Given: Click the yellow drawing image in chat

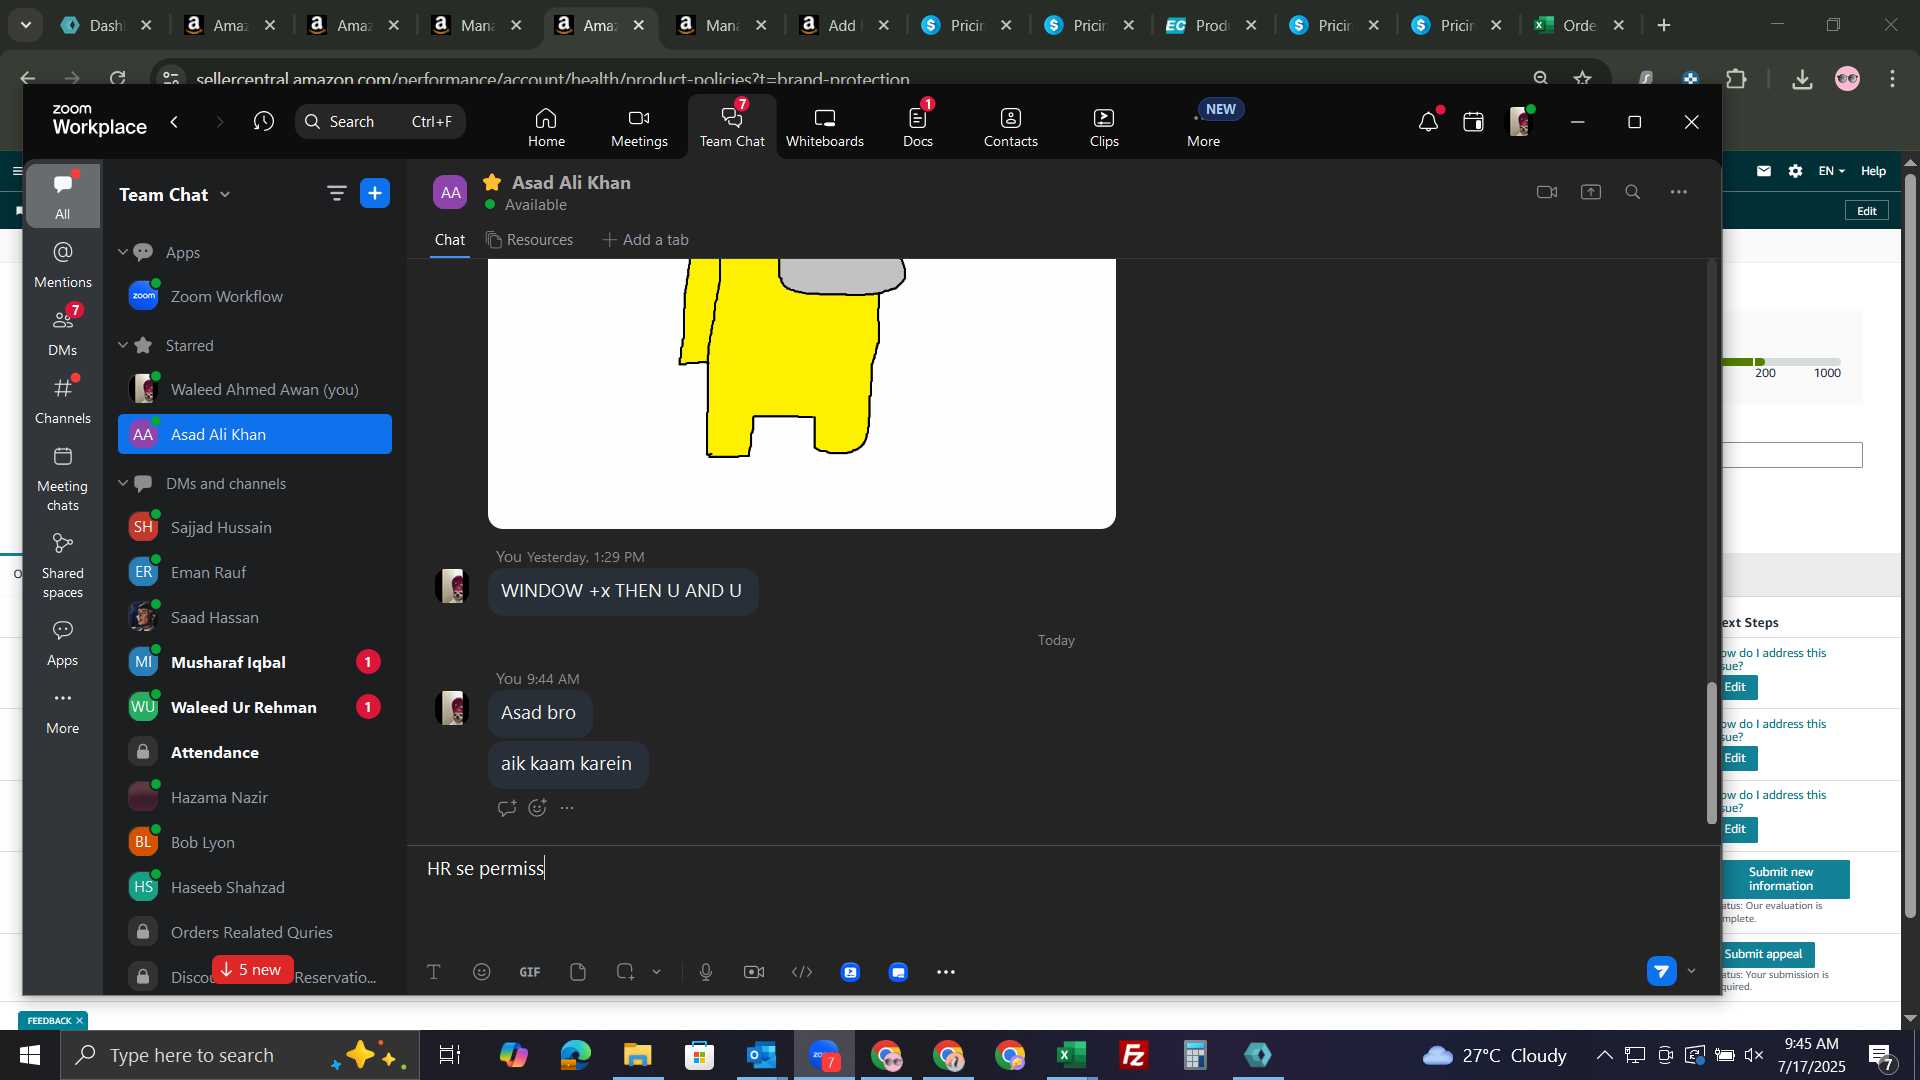Looking at the screenshot, I should click(801, 392).
